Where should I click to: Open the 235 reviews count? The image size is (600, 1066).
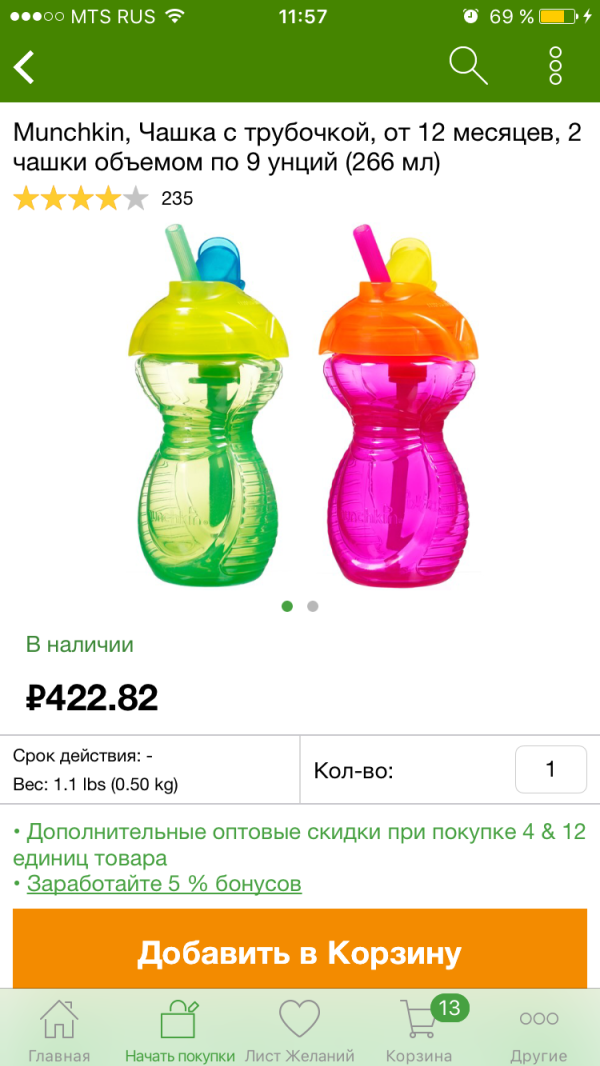pyautogui.click(x=177, y=199)
